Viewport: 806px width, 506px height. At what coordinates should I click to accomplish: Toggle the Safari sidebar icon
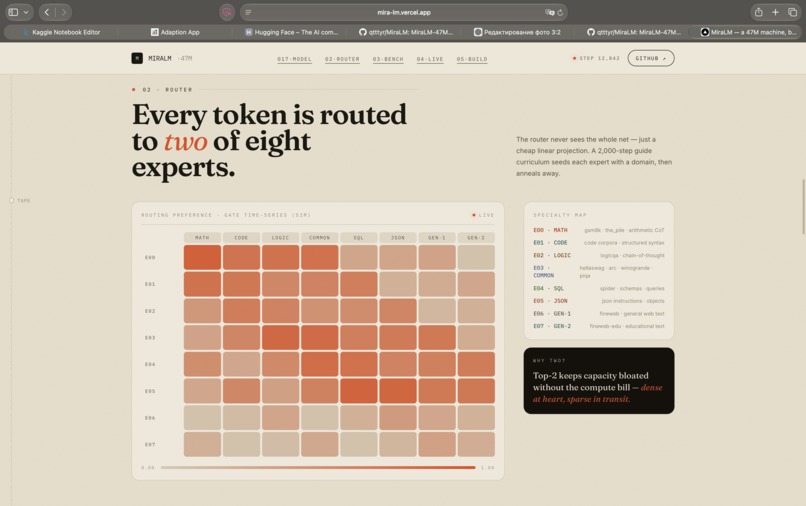[13, 12]
